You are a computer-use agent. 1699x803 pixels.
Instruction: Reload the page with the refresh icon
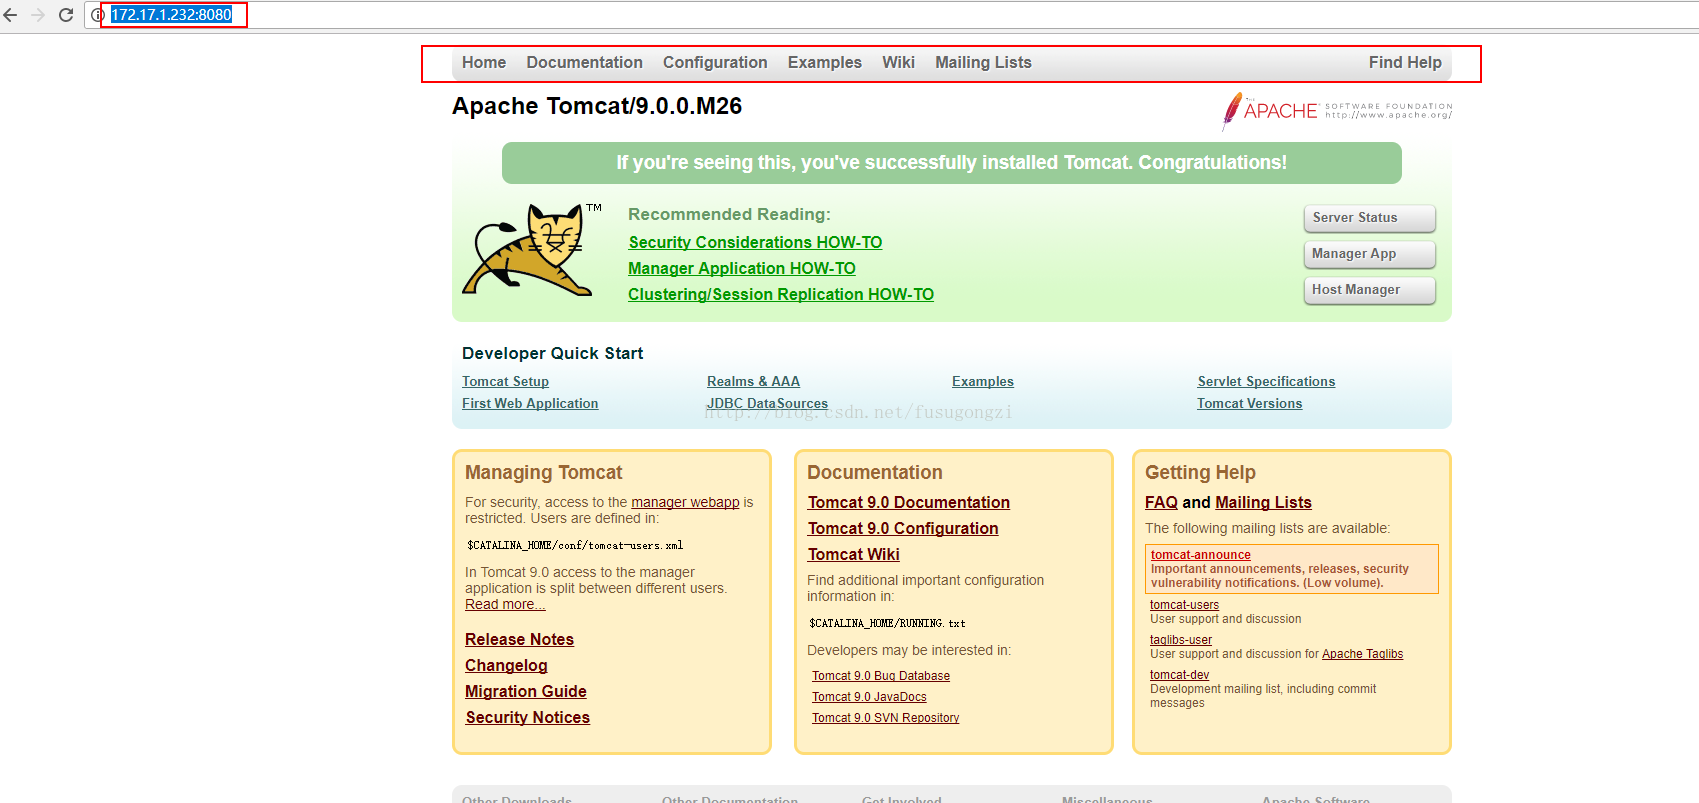66,15
